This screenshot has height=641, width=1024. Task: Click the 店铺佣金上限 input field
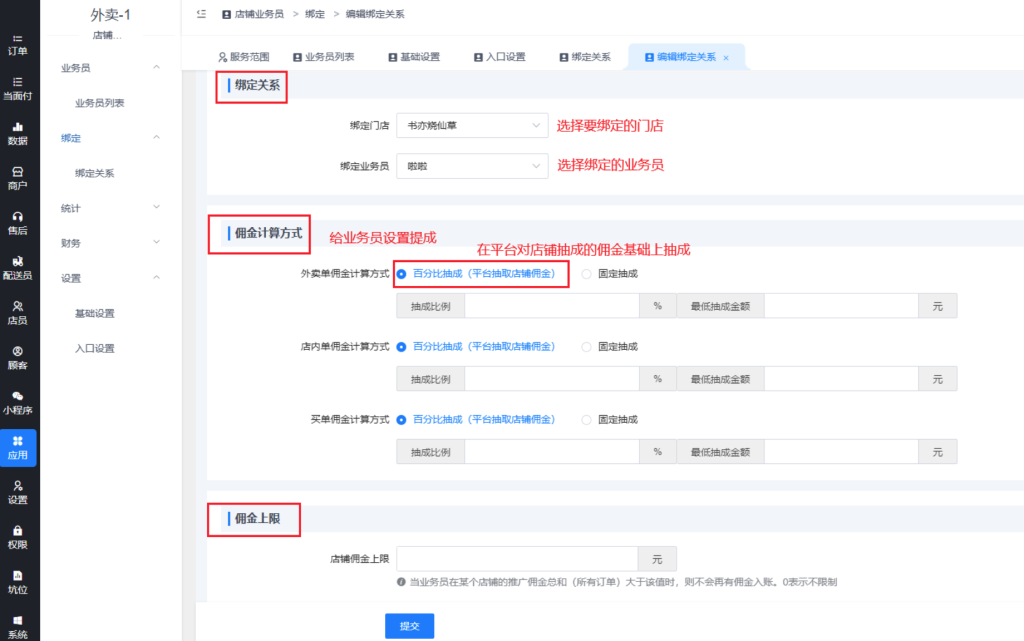click(x=517, y=559)
